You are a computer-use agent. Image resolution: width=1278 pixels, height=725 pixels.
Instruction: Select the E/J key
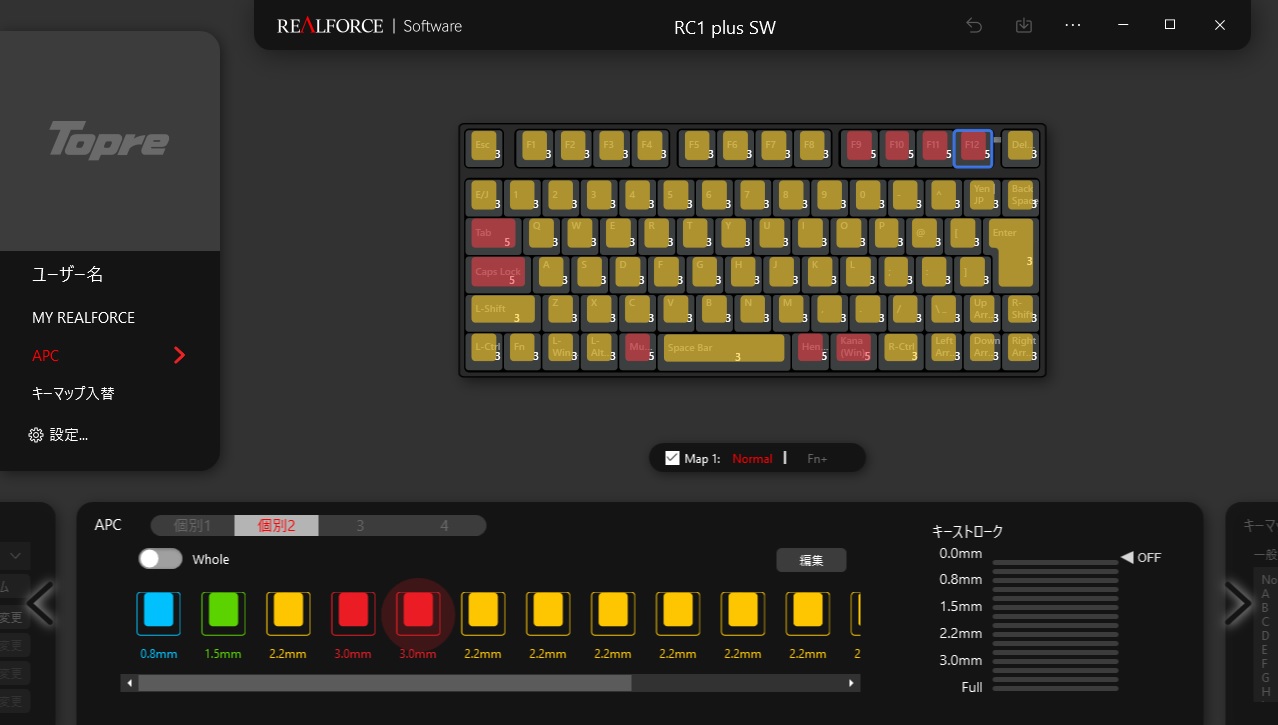tap(484, 196)
